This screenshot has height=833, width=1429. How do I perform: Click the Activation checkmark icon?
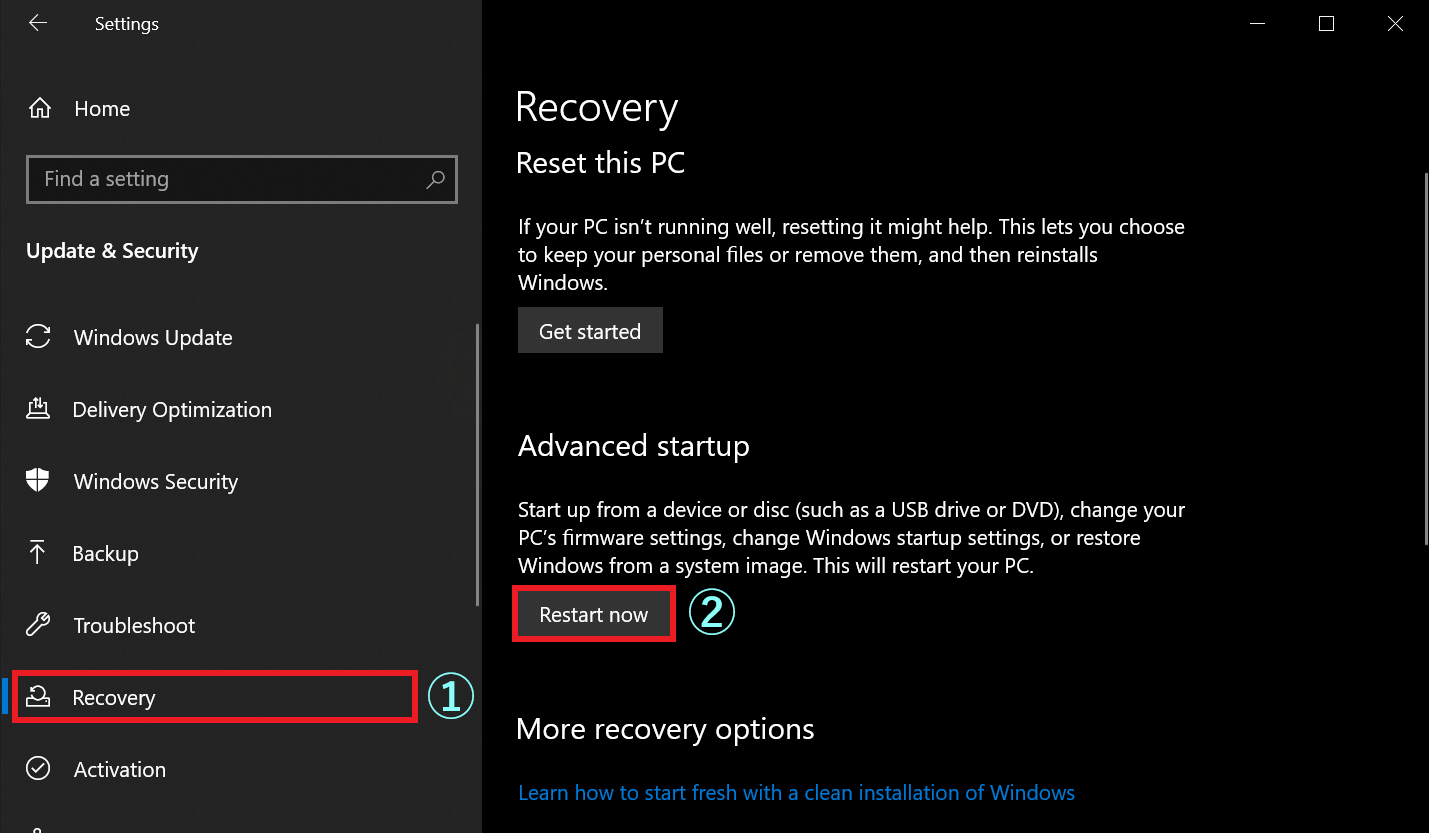click(37, 769)
